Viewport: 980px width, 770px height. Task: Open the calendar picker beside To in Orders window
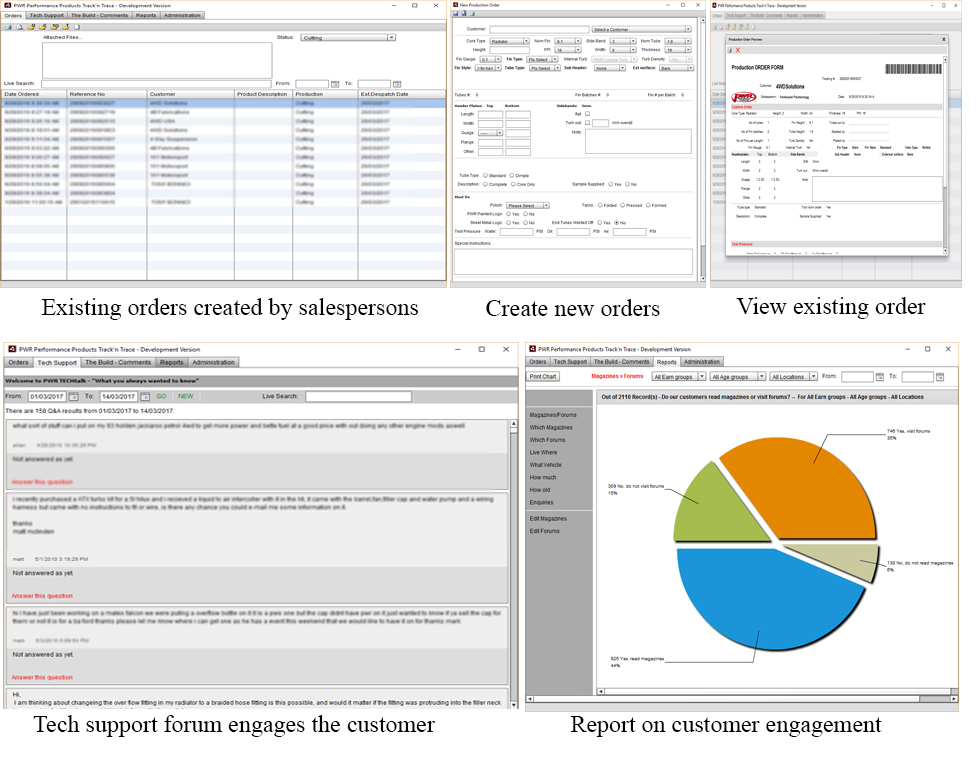click(x=397, y=84)
